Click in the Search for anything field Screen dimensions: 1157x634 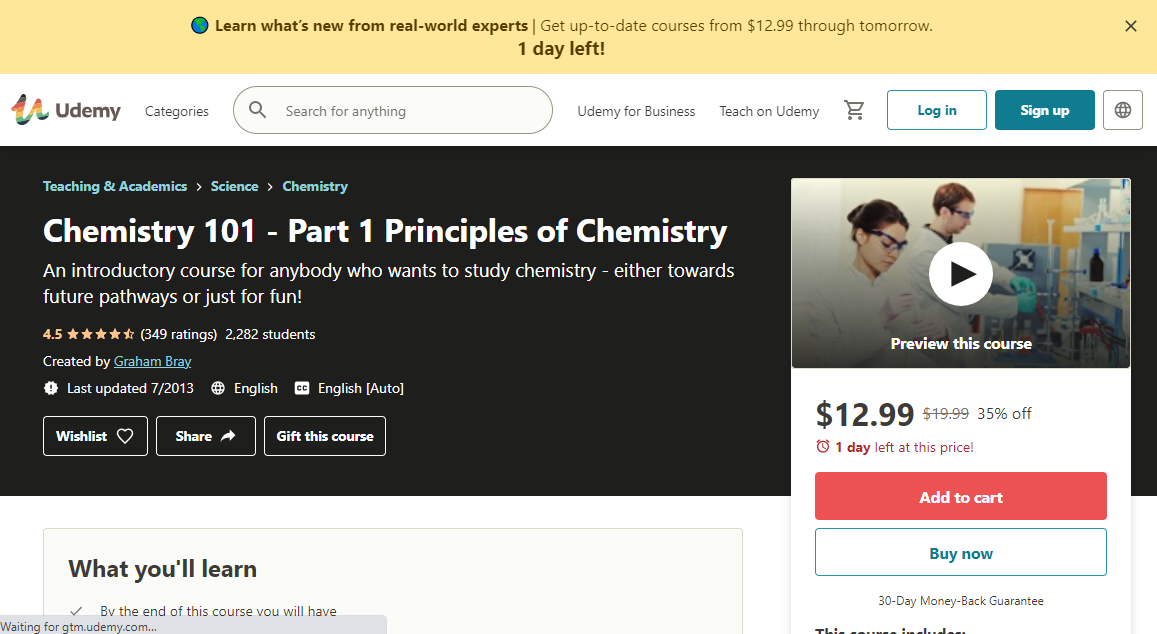click(410, 111)
